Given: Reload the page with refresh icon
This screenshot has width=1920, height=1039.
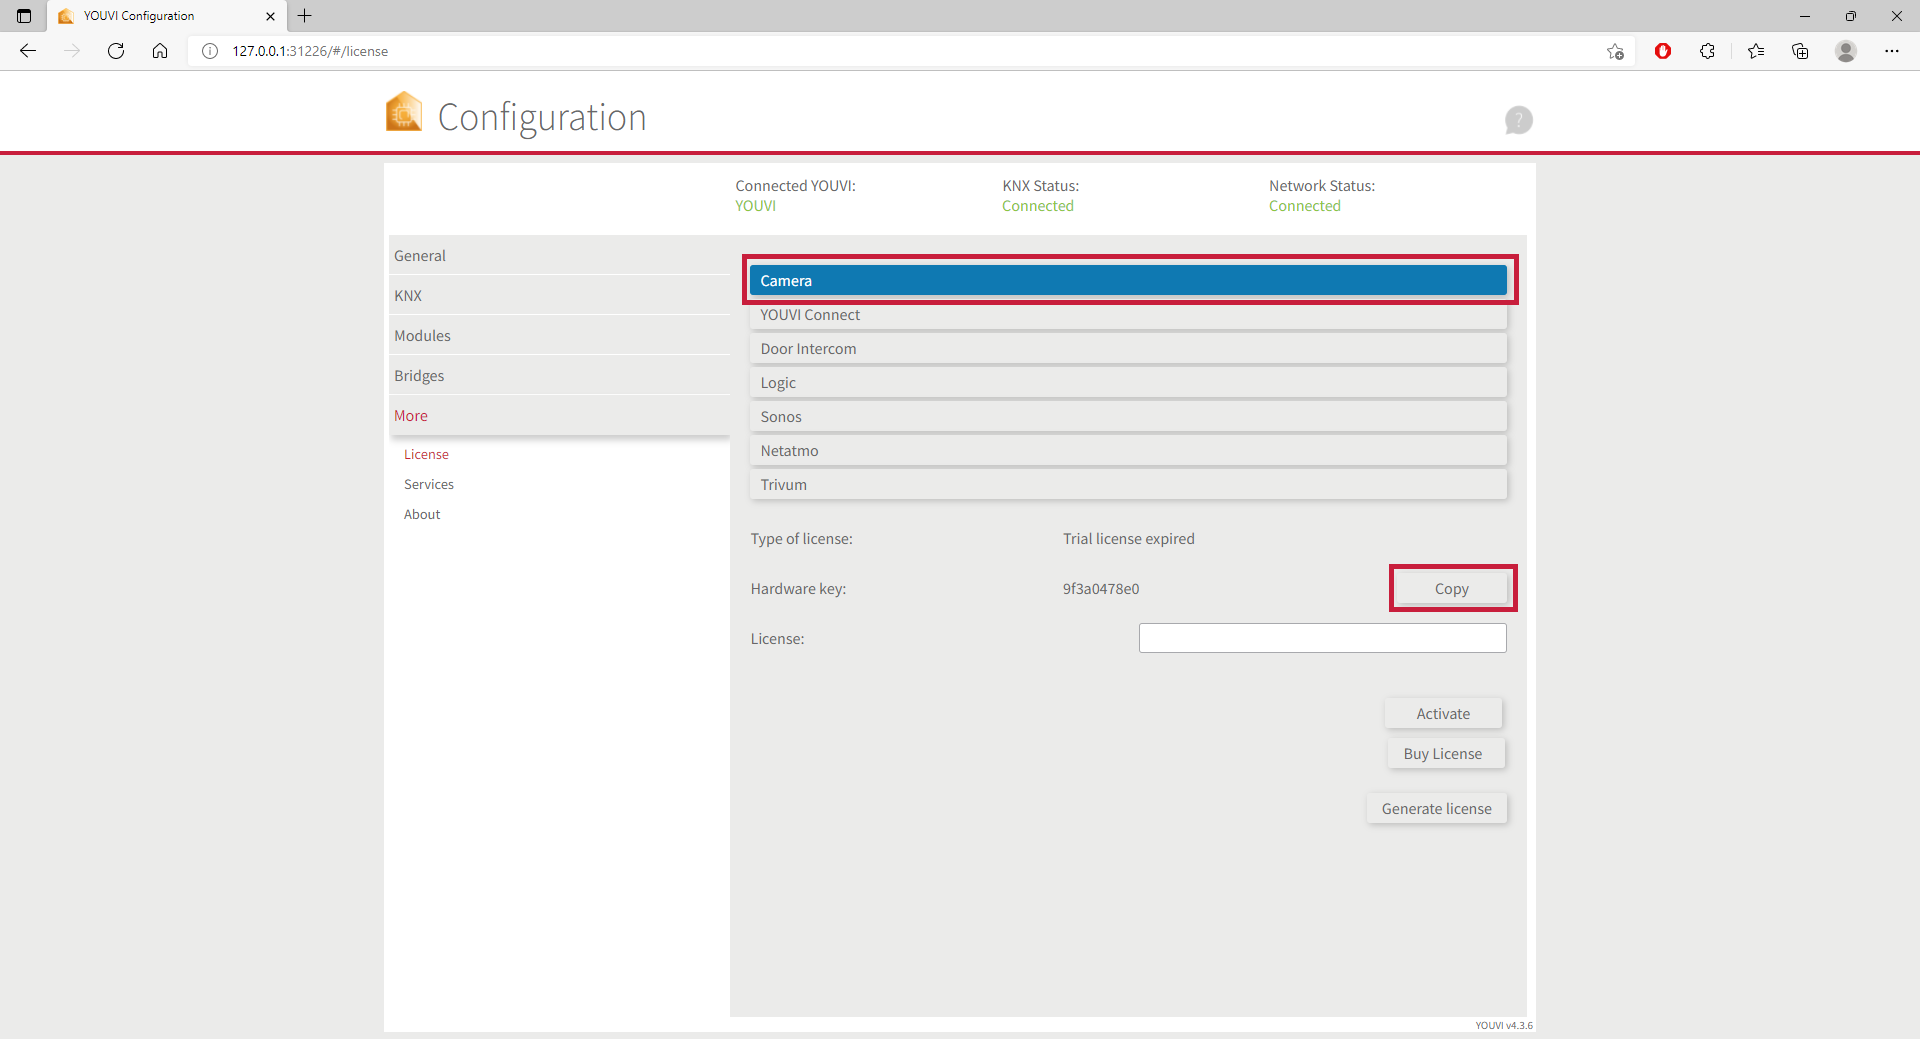Looking at the screenshot, I should tap(116, 51).
